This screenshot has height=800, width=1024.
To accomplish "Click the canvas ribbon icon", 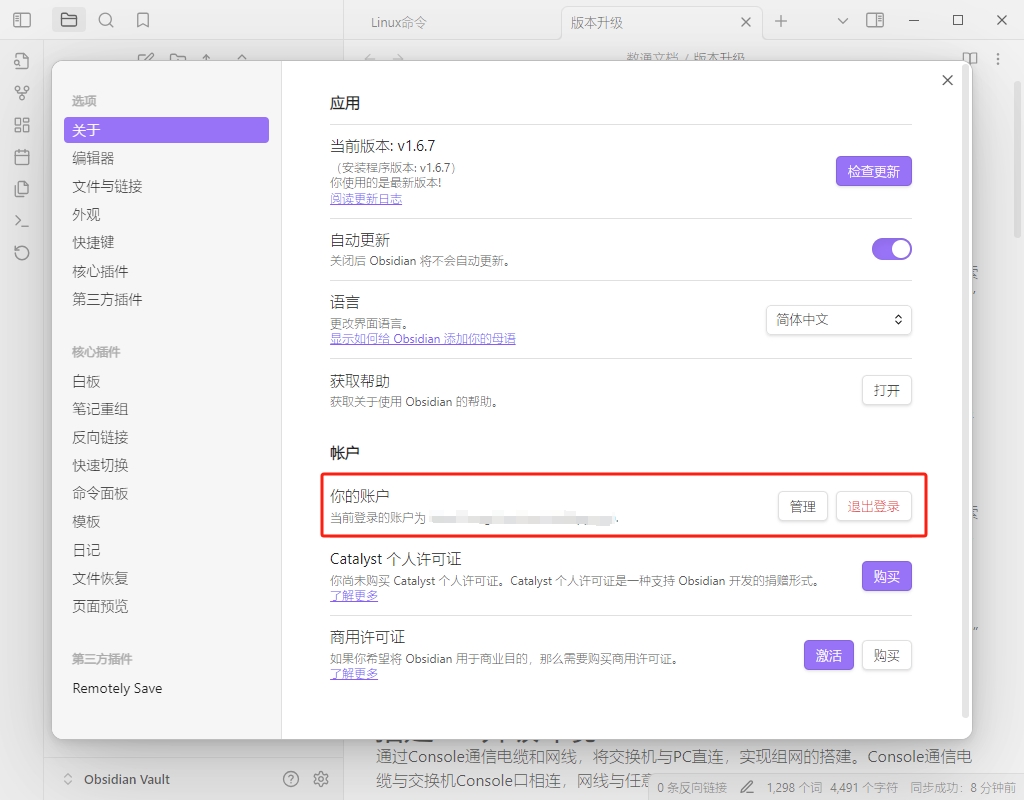I will [x=21, y=125].
